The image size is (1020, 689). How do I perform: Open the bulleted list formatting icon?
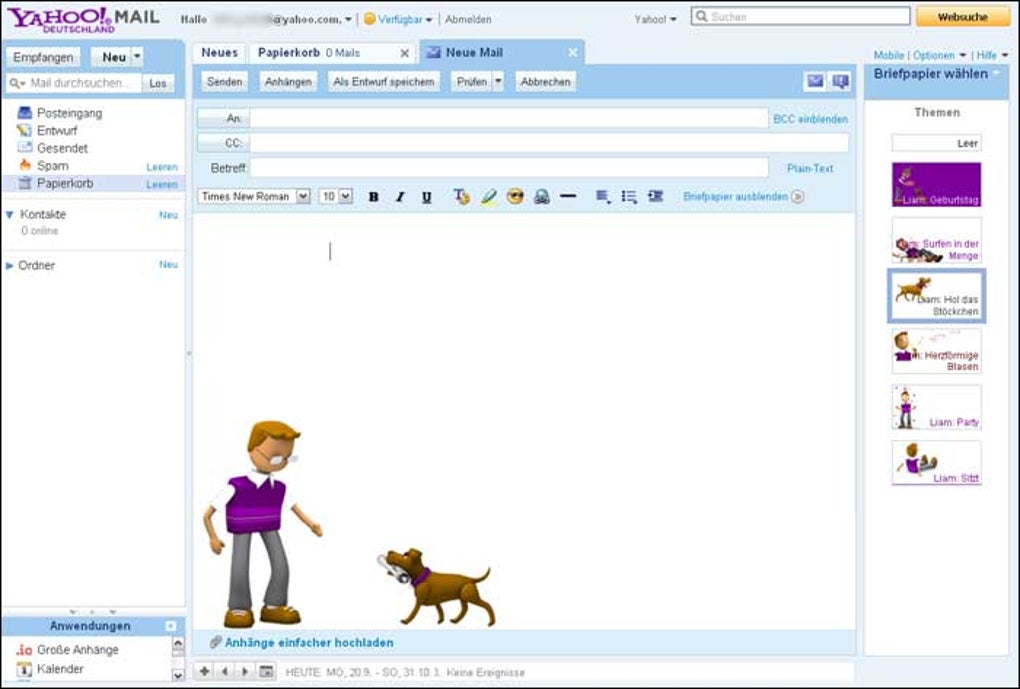click(627, 198)
